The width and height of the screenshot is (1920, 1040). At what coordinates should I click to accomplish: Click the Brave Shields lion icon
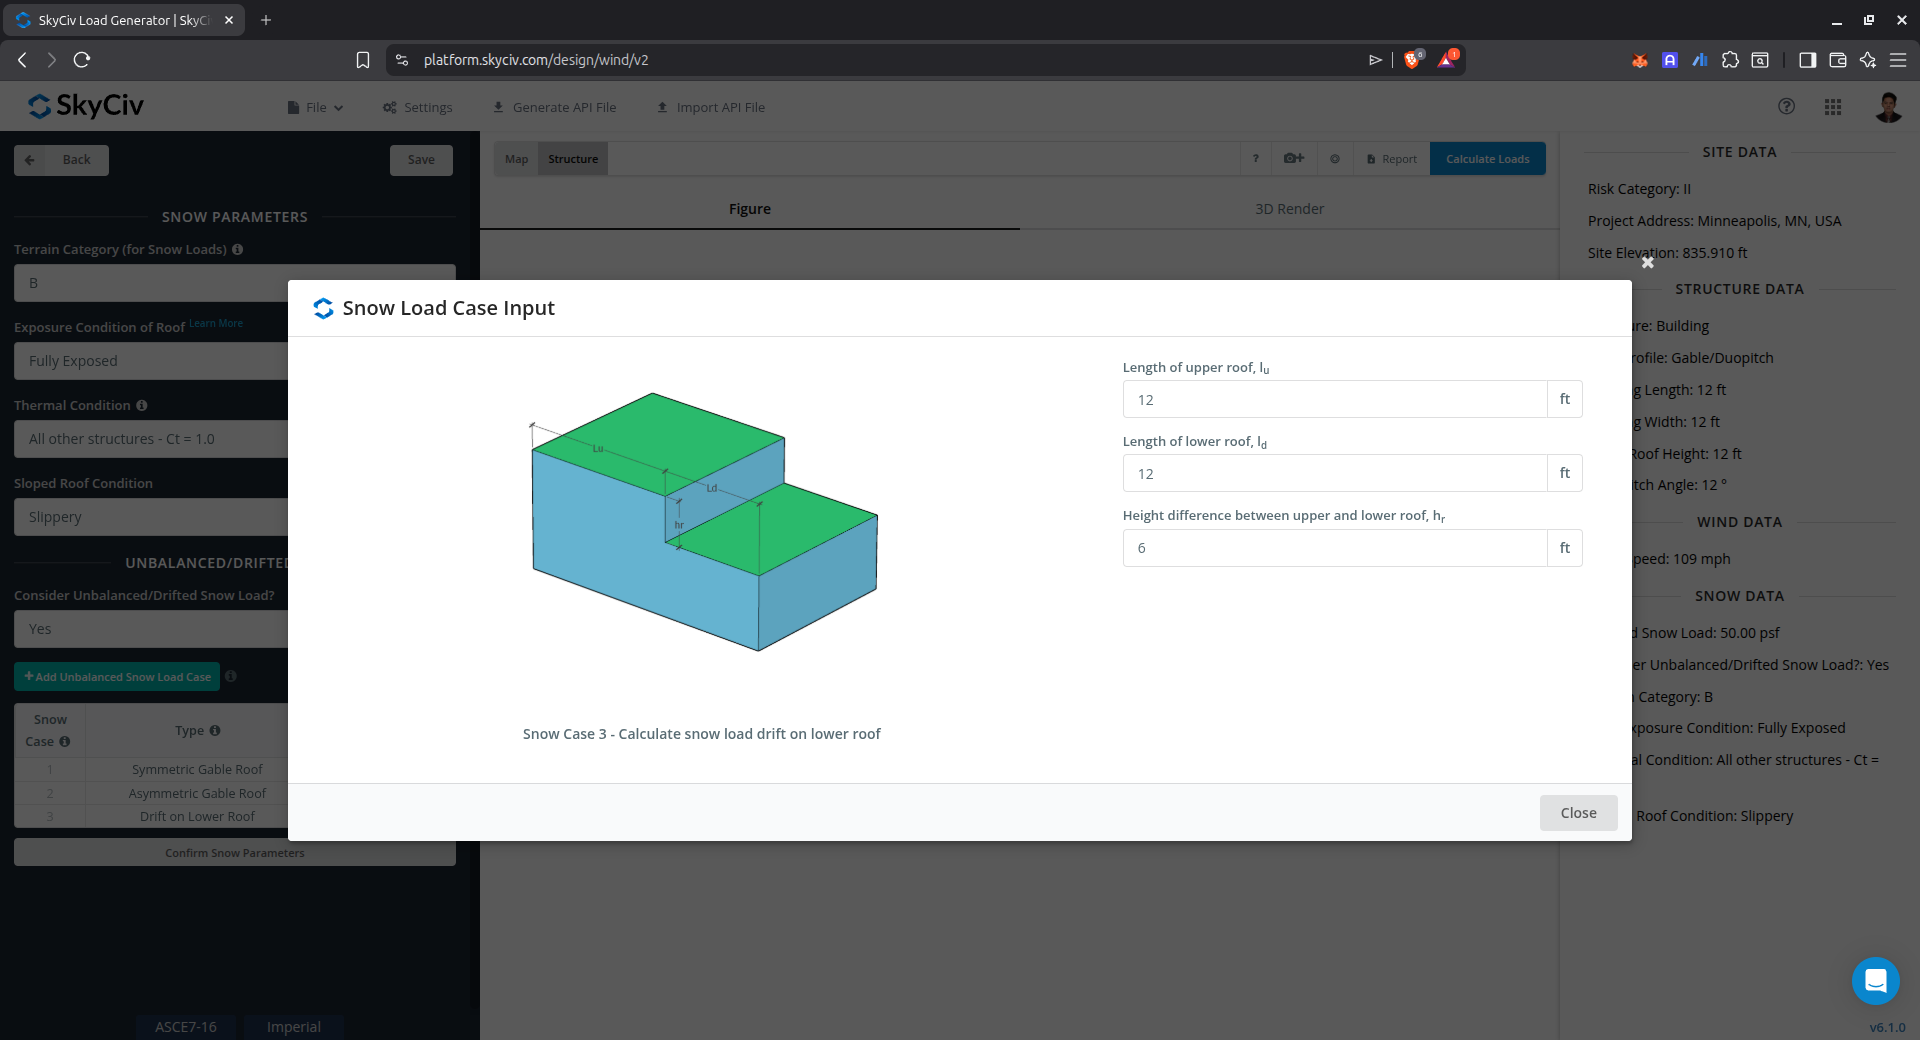tap(1411, 60)
